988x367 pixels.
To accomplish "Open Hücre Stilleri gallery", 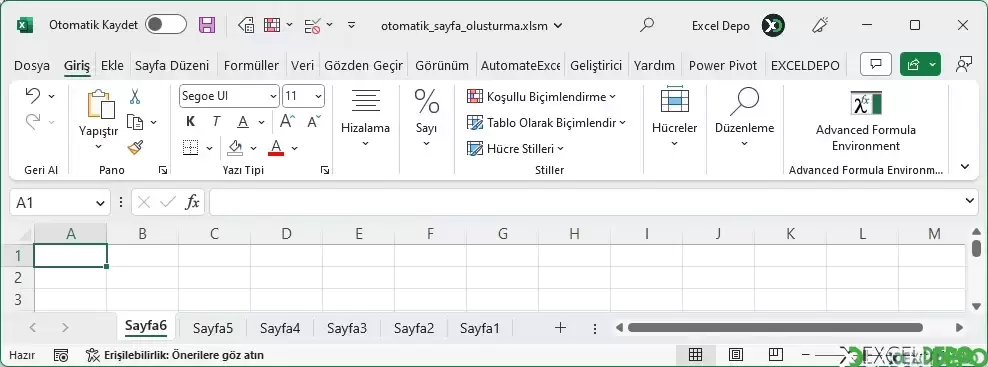I will (x=515, y=149).
